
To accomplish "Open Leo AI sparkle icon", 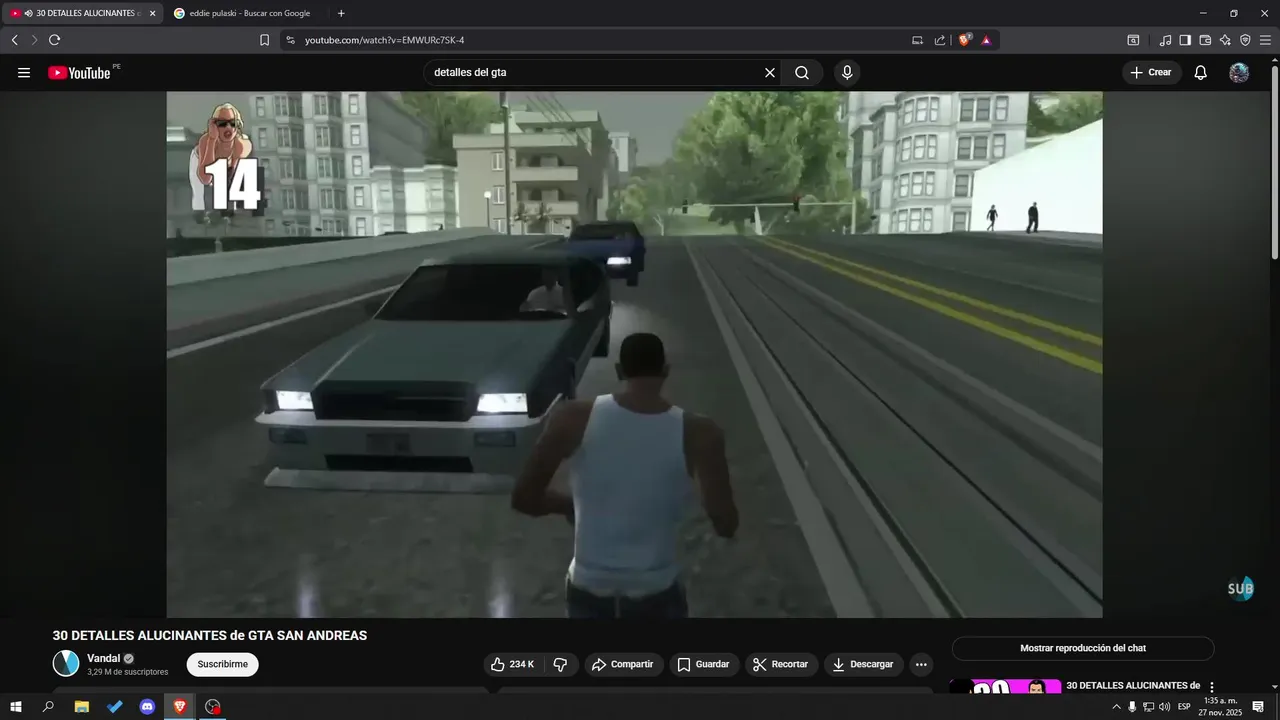I will 1225,40.
